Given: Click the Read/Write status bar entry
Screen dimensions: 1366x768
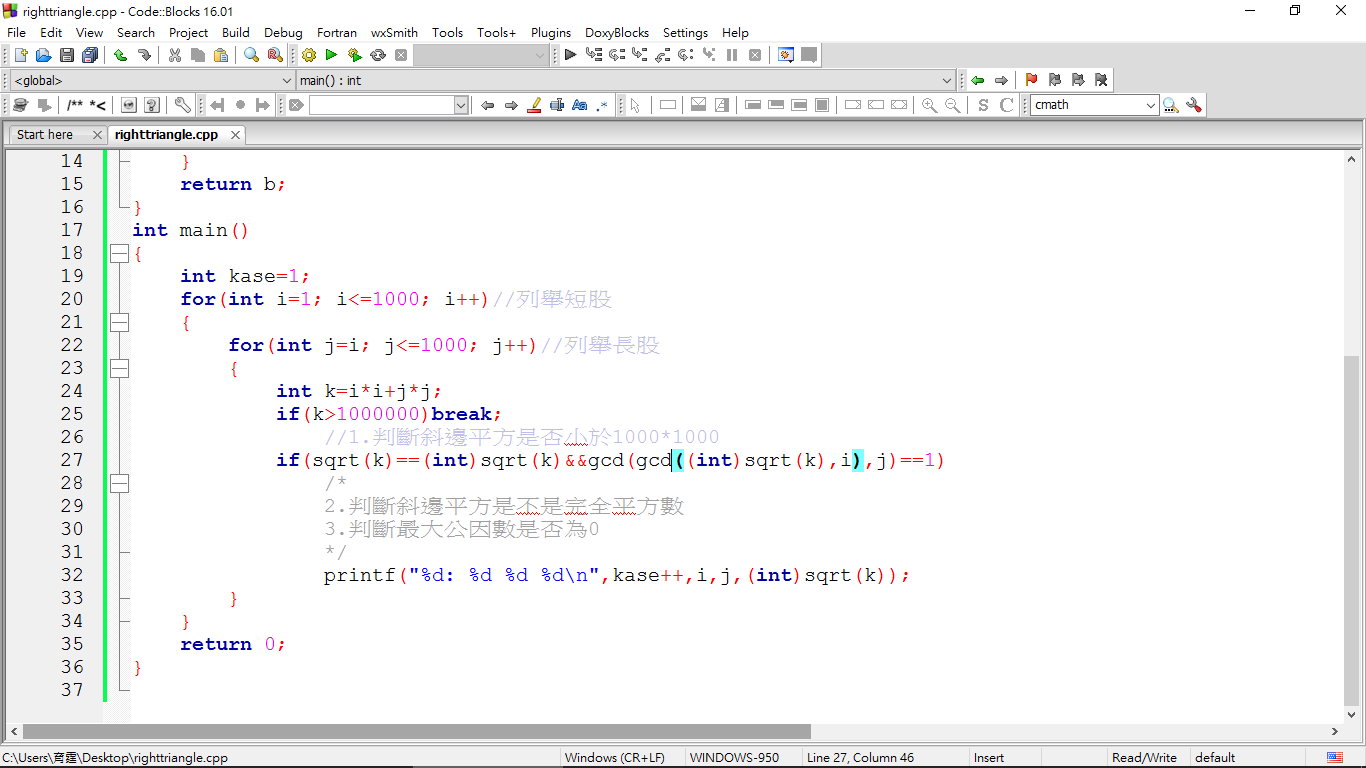Looking at the screenshot, I should point(1144,758).
